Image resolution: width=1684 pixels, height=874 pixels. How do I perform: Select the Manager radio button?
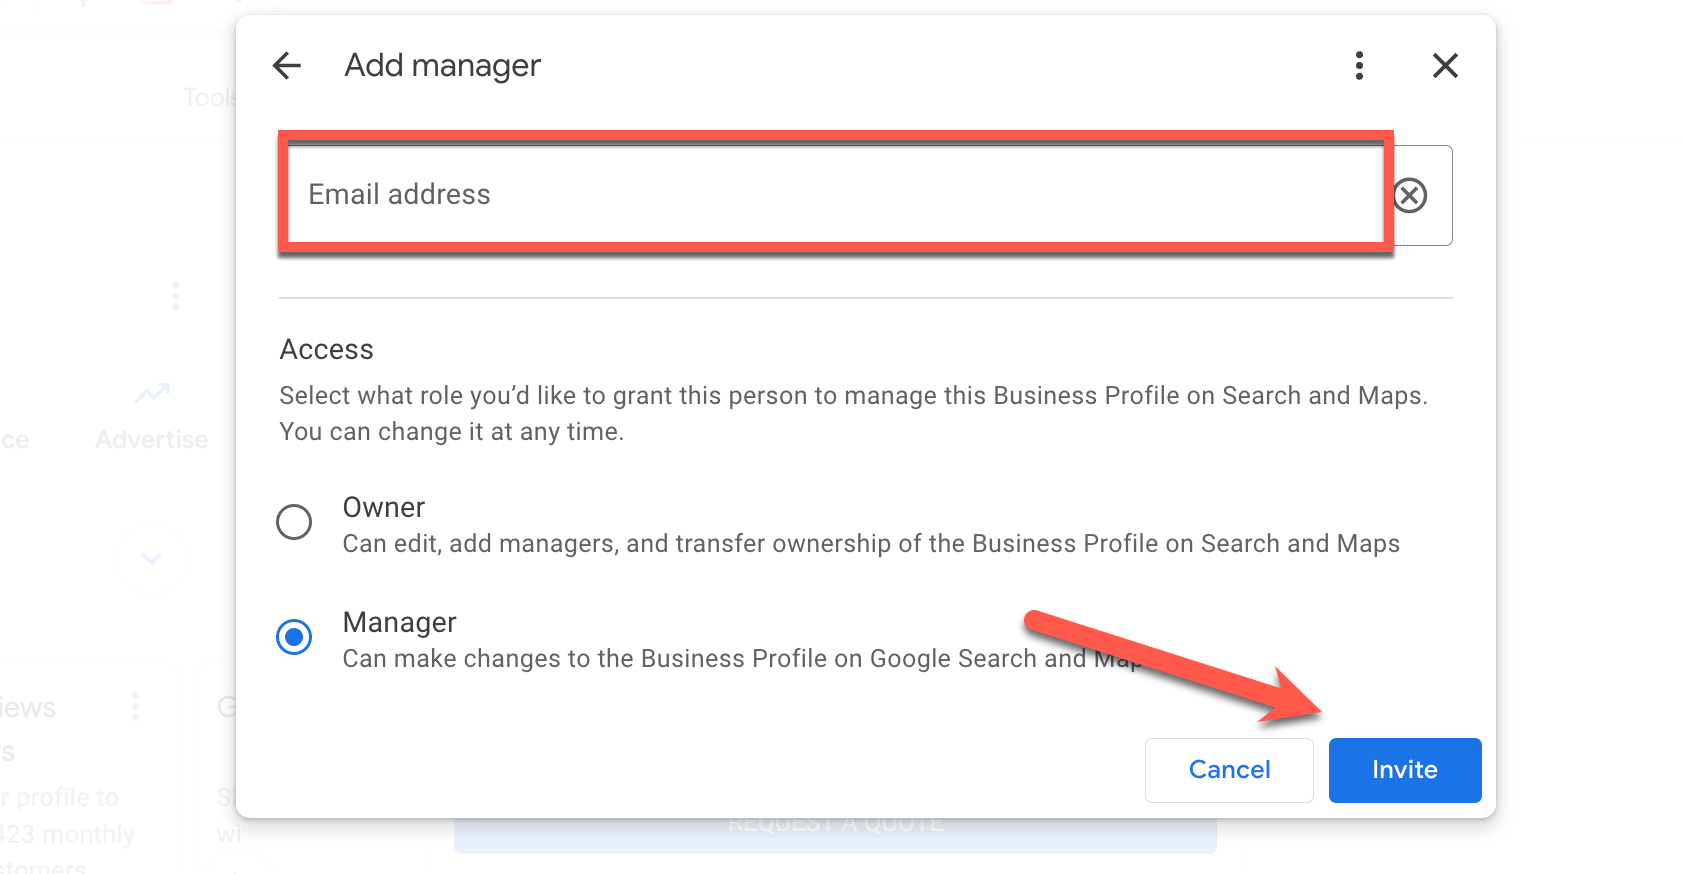[x=294, y=637]
